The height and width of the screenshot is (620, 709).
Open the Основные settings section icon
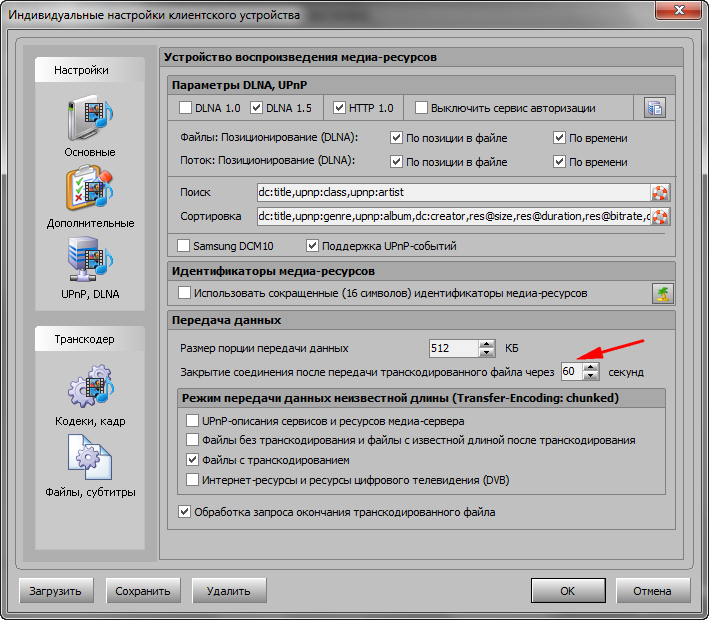click(89, 119)
